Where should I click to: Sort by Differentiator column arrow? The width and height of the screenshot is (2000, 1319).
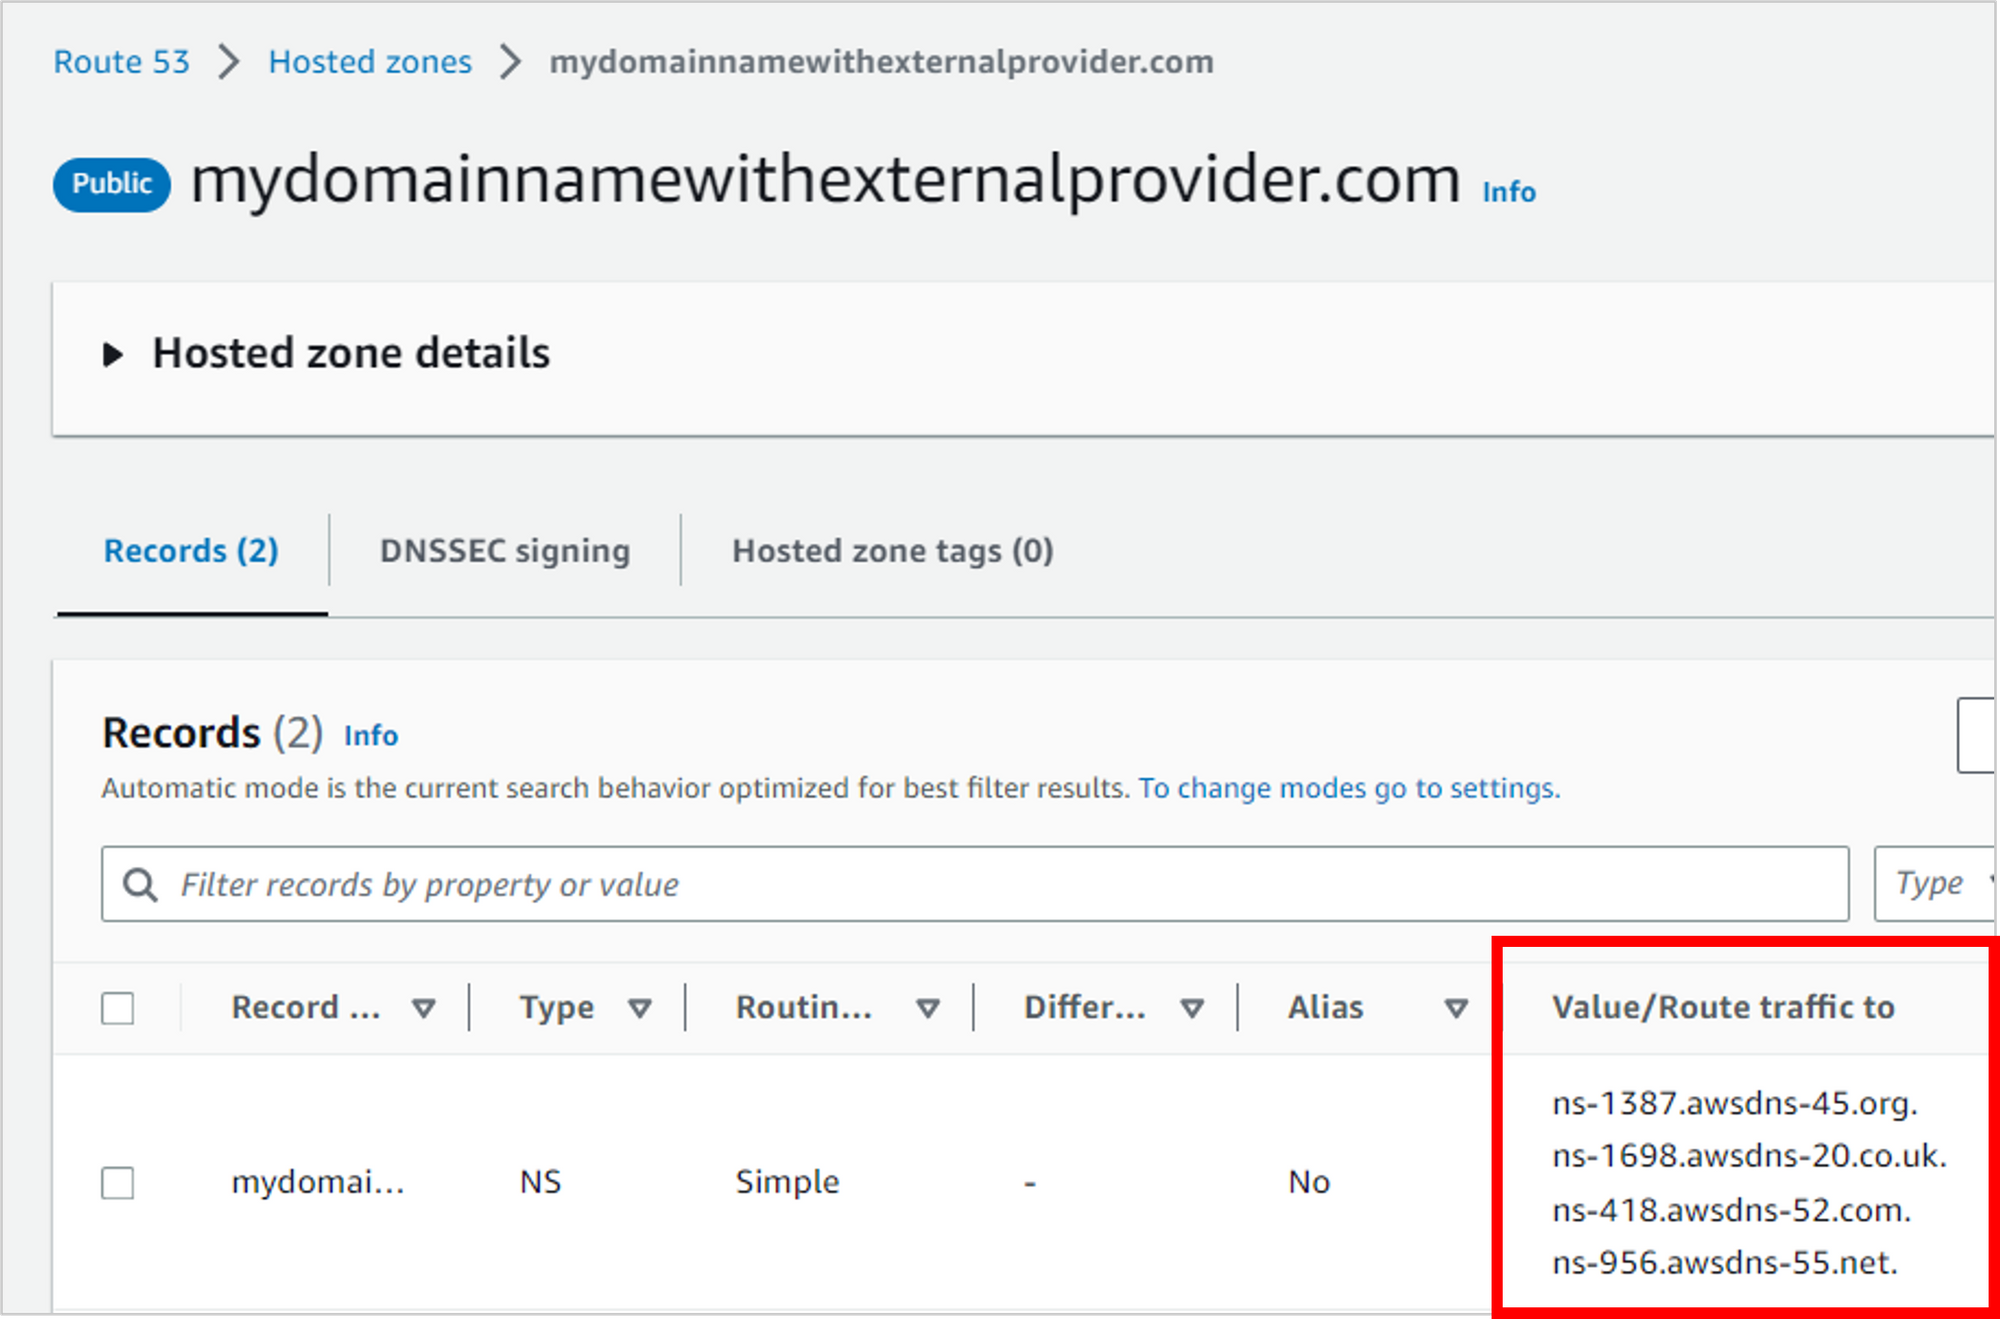tap(1192, 1008)
